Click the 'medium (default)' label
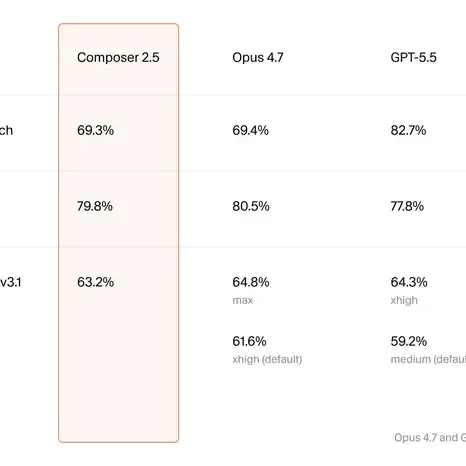Viewport: 466px width, 466px height. (428, 359)
